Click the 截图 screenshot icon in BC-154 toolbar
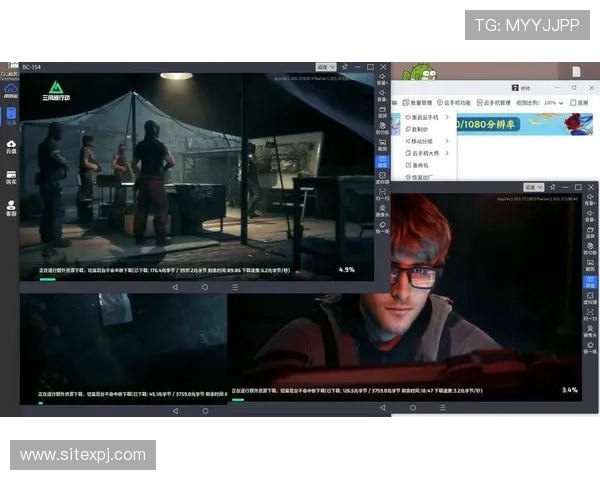The width and height of the screenshot is (600, 480). (382, 144)
